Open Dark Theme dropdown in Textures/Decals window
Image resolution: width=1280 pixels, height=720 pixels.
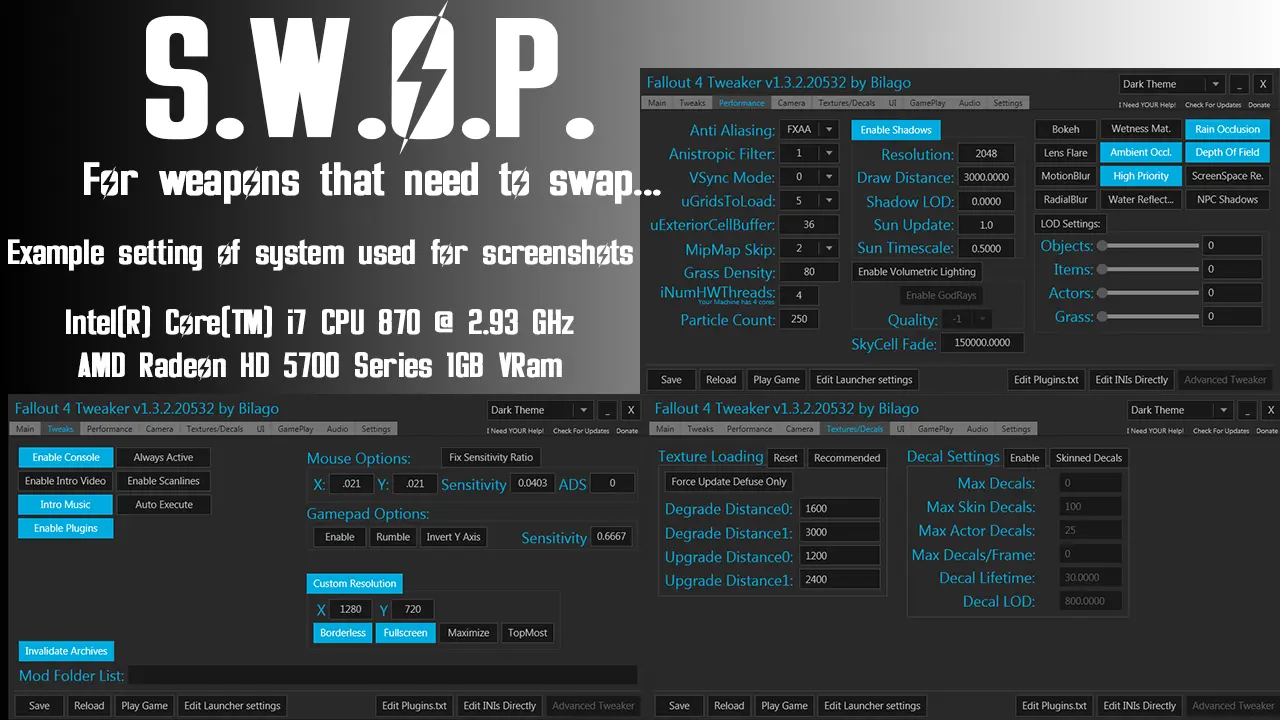pyautogui.click(x=1180, y=410)
